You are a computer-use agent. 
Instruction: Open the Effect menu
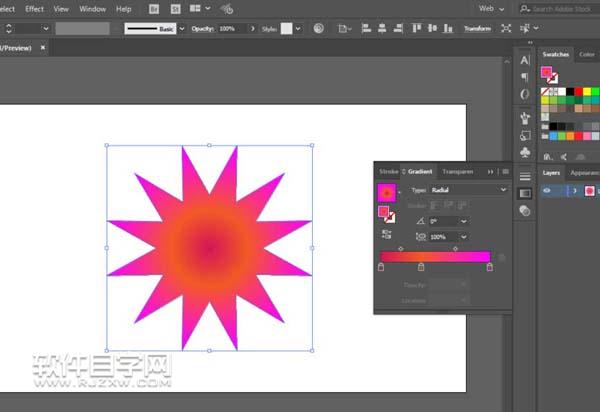[35, 8]
